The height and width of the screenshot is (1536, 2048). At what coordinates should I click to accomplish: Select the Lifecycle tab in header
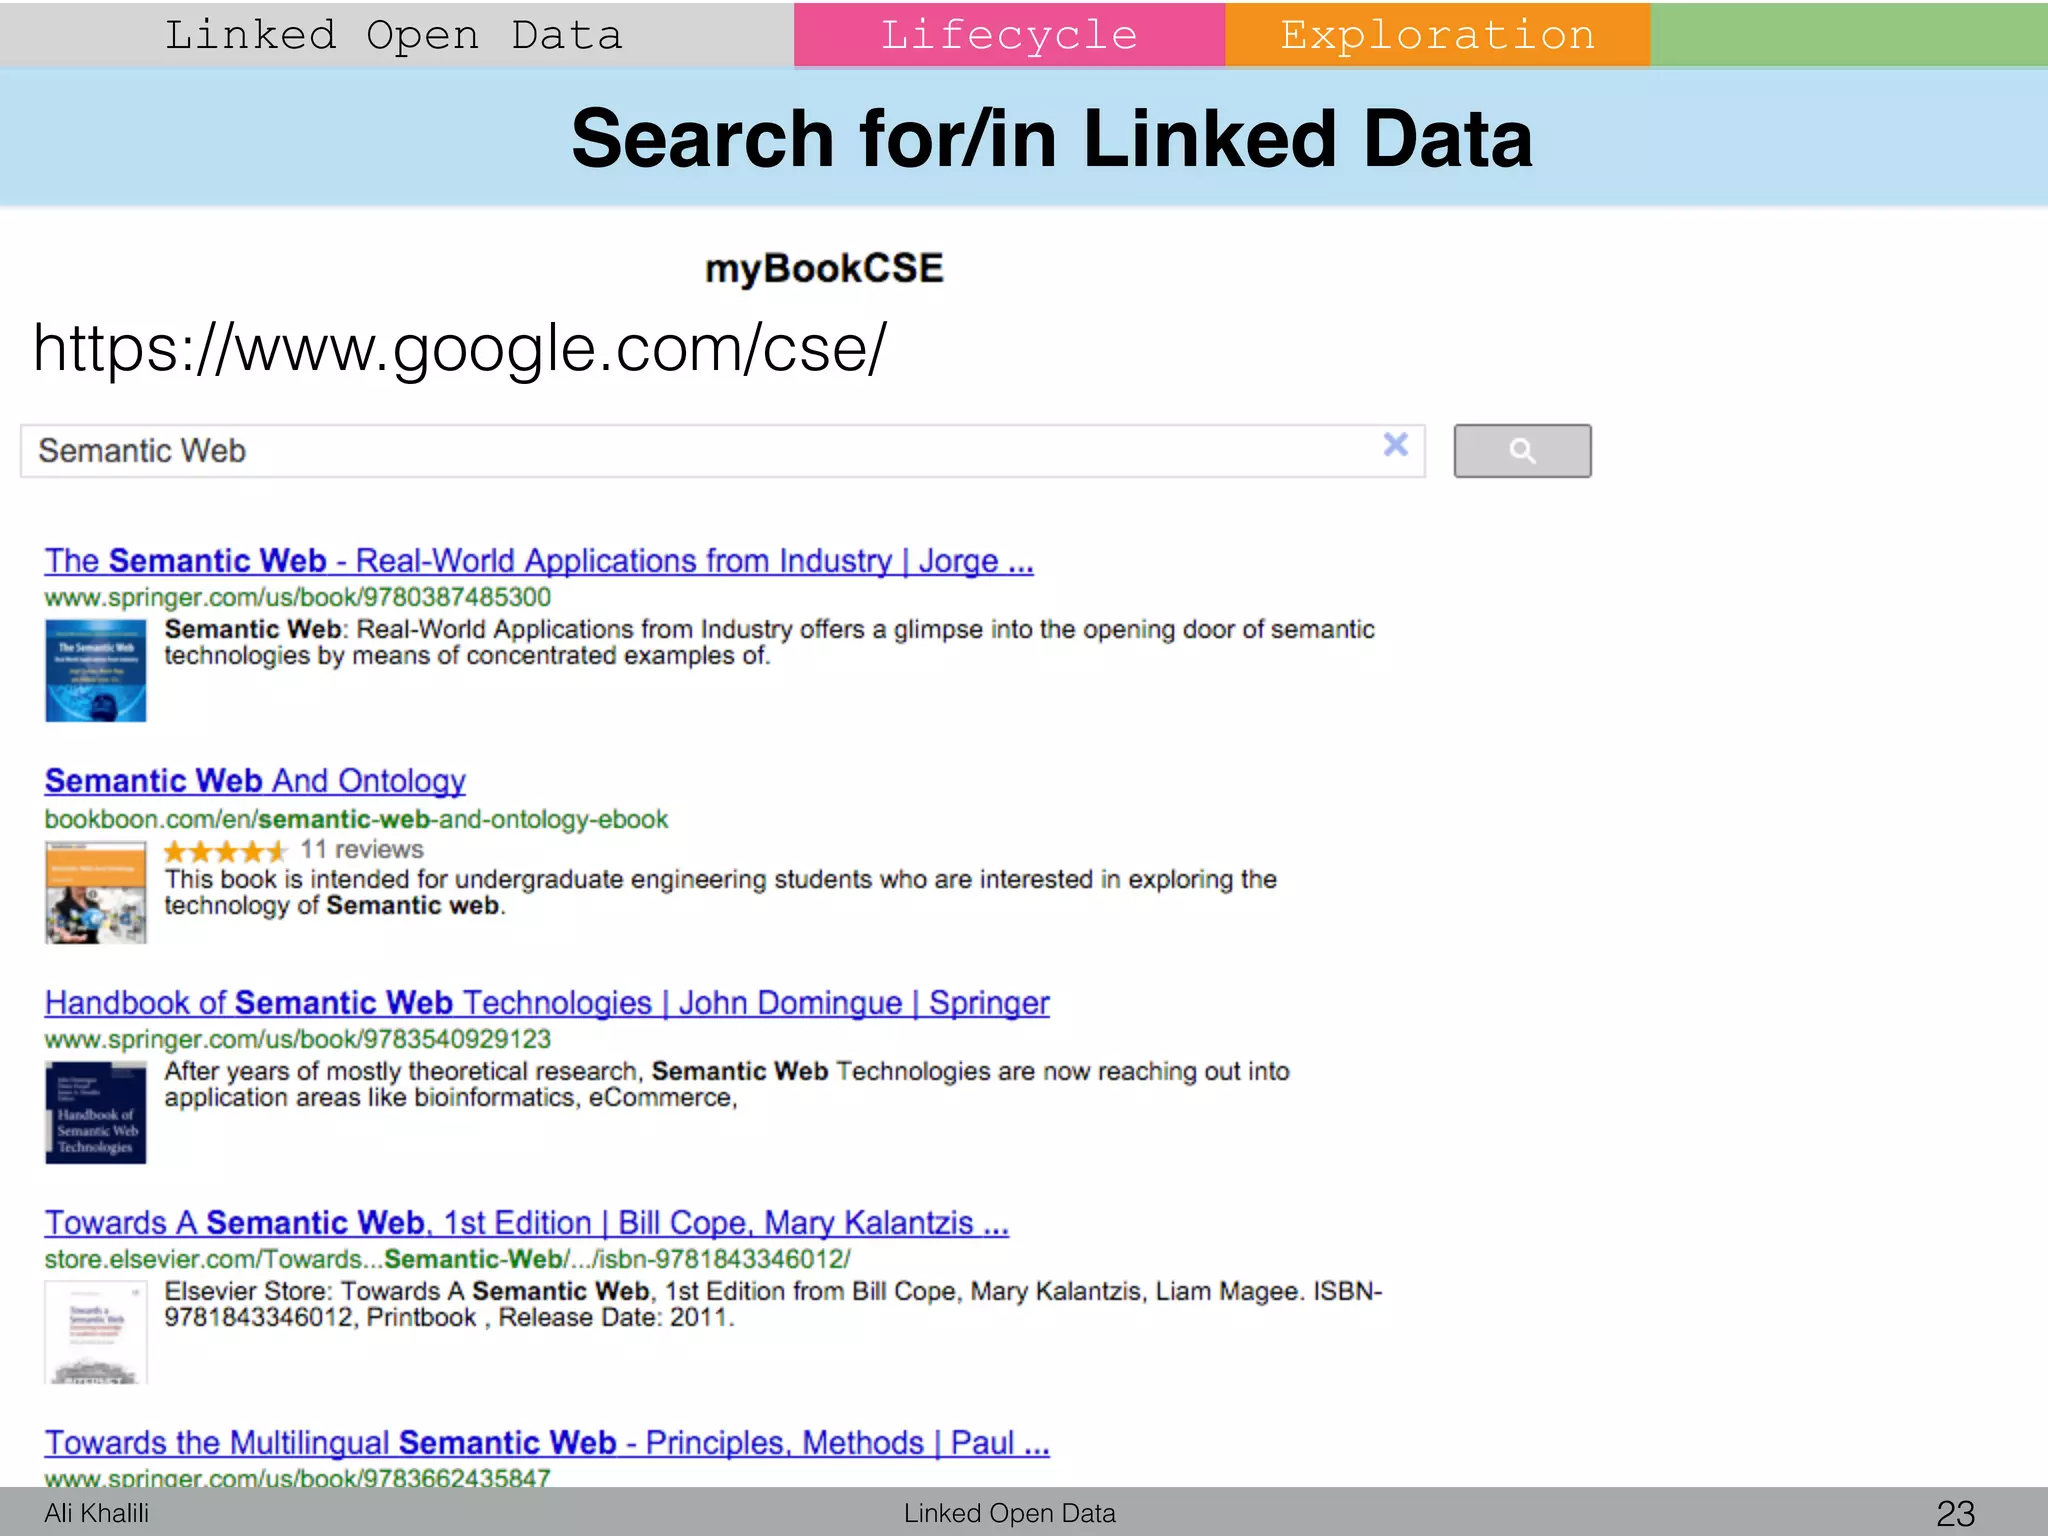(x=1009, y=35)
